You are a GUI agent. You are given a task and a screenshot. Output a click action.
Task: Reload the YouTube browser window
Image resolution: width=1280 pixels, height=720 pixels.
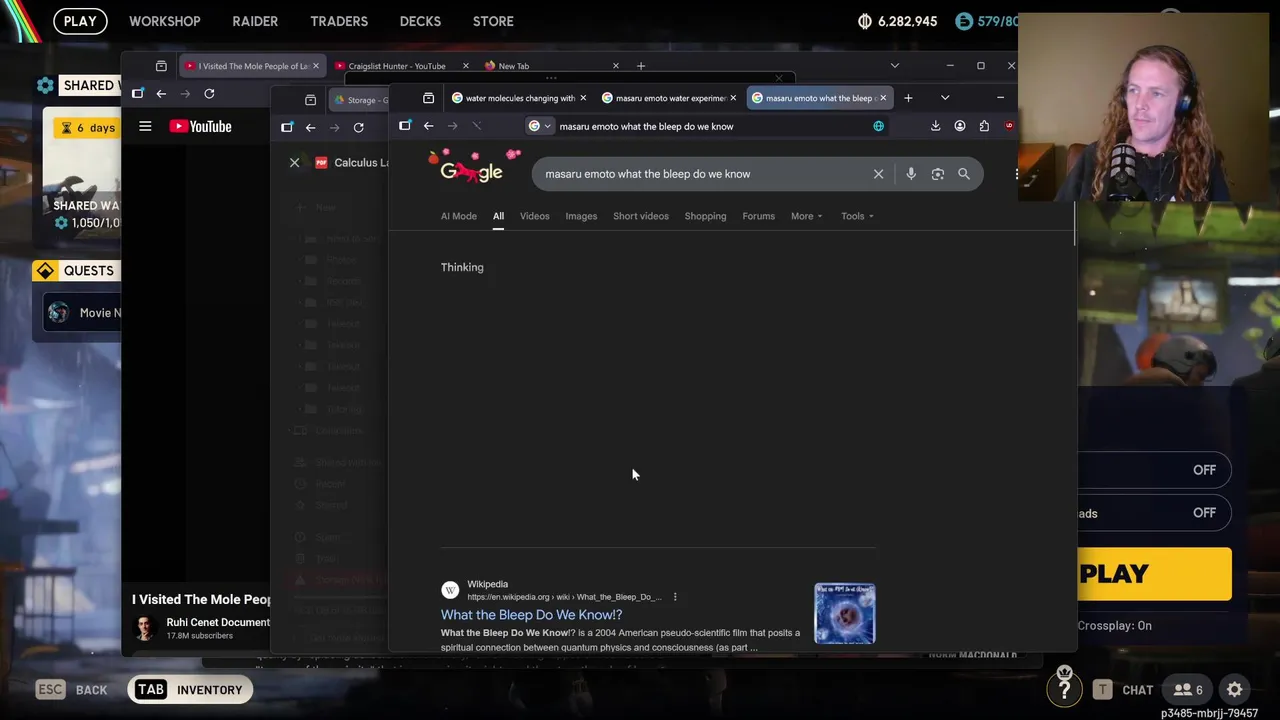click(x=209, y=94)
